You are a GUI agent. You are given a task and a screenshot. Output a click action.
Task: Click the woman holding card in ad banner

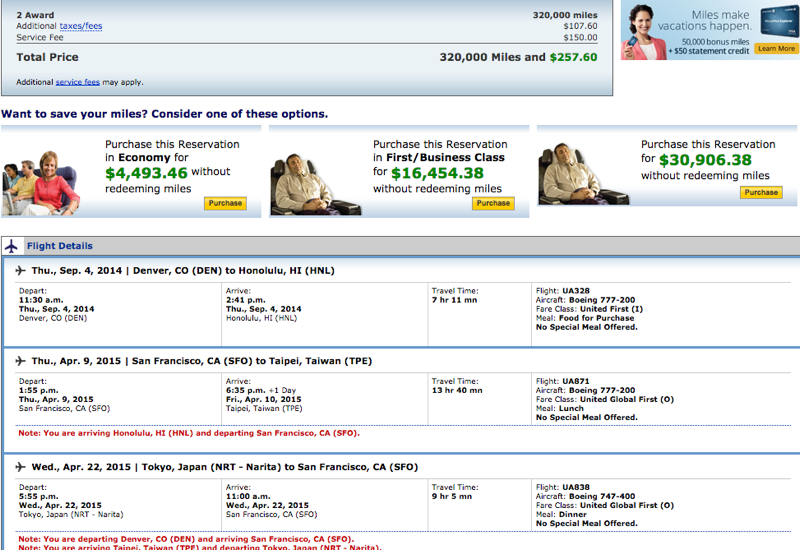643,32
